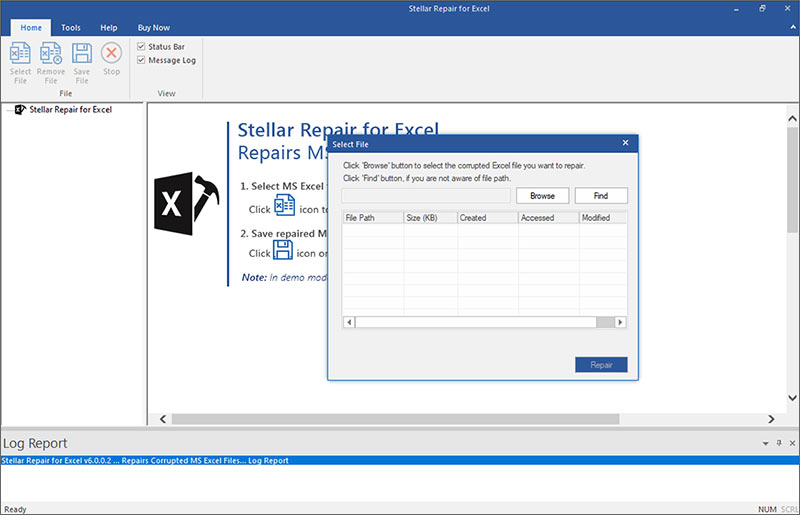800x515 pixels.
Task: Collapse the ribbon with the chevron
Action: [792, 27]
